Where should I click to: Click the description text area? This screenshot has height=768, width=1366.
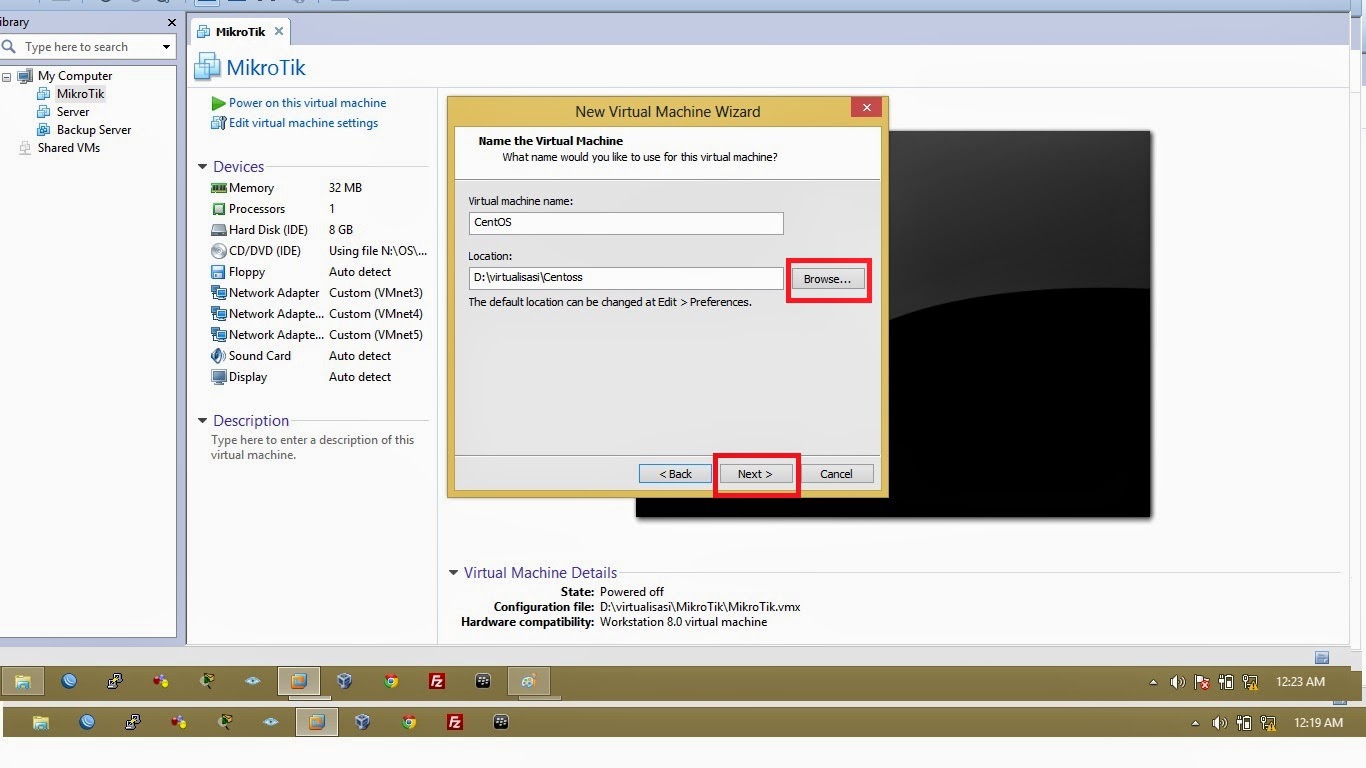pyautogui.click(x=312, y=447)
